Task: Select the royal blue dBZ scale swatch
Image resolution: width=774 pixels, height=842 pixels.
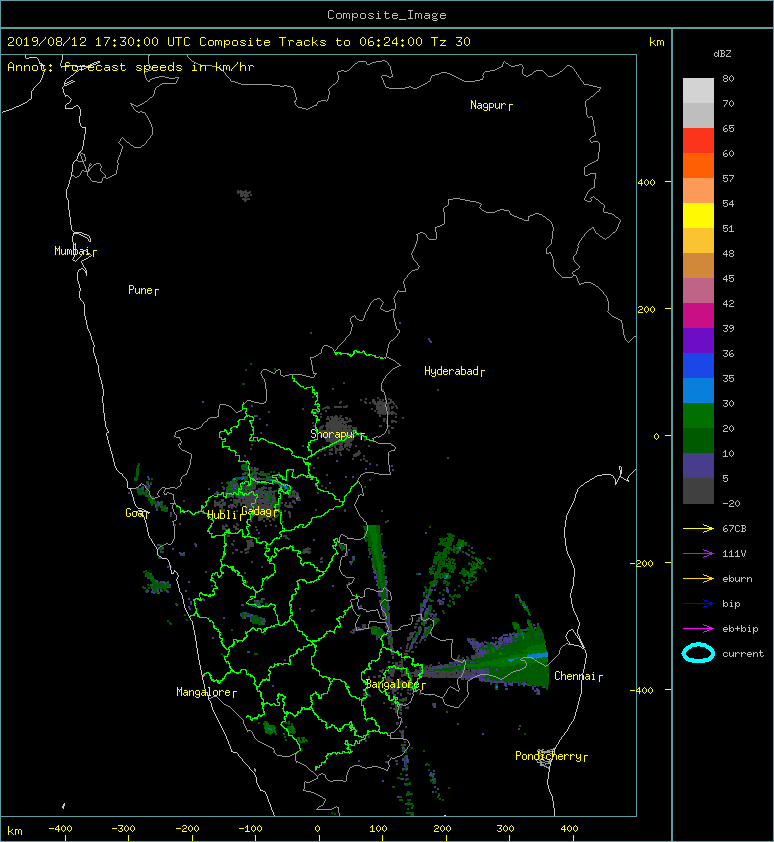Action: click(x=698, y=366)
